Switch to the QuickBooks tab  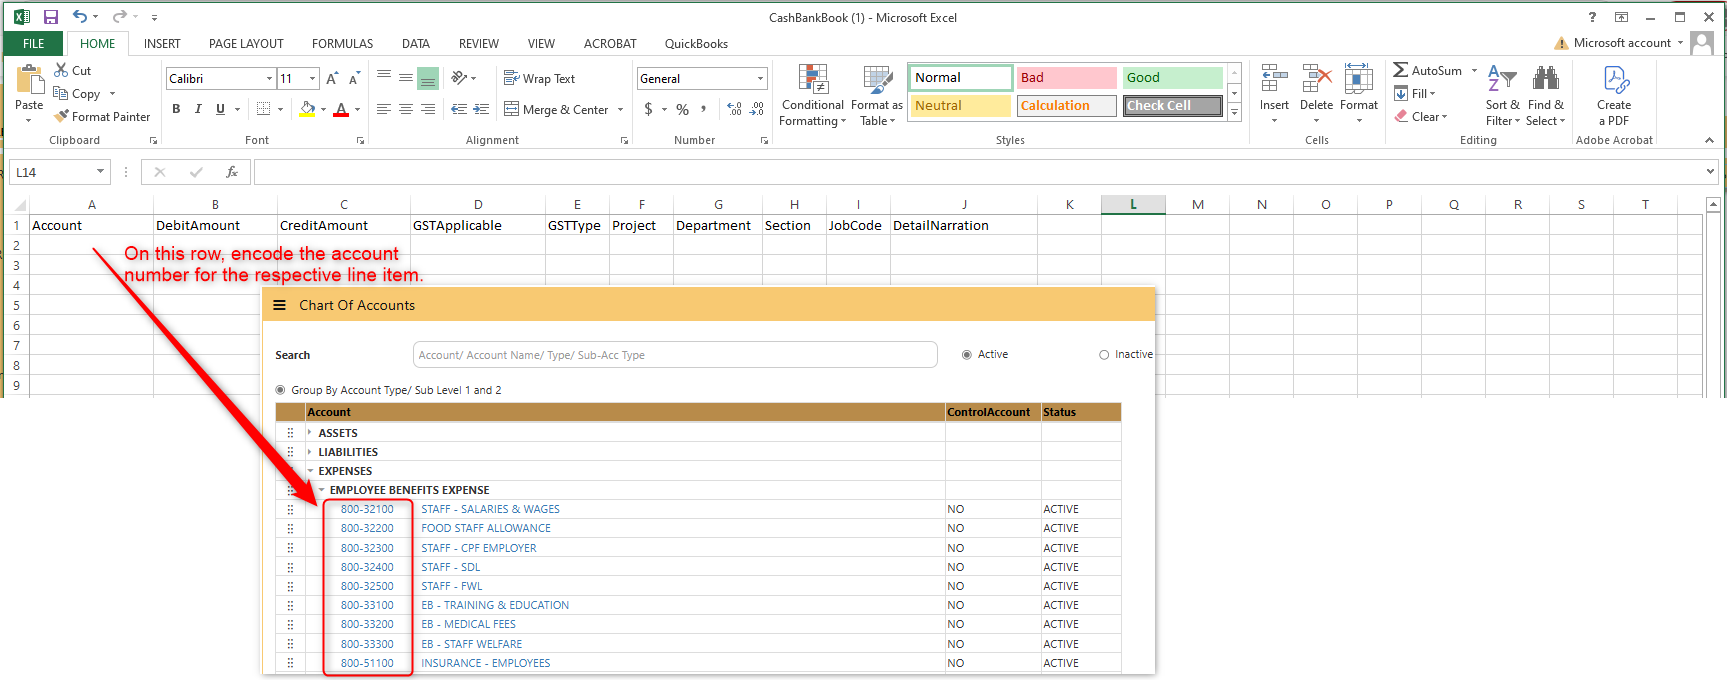pyautogui.click(x=696, y=43)
